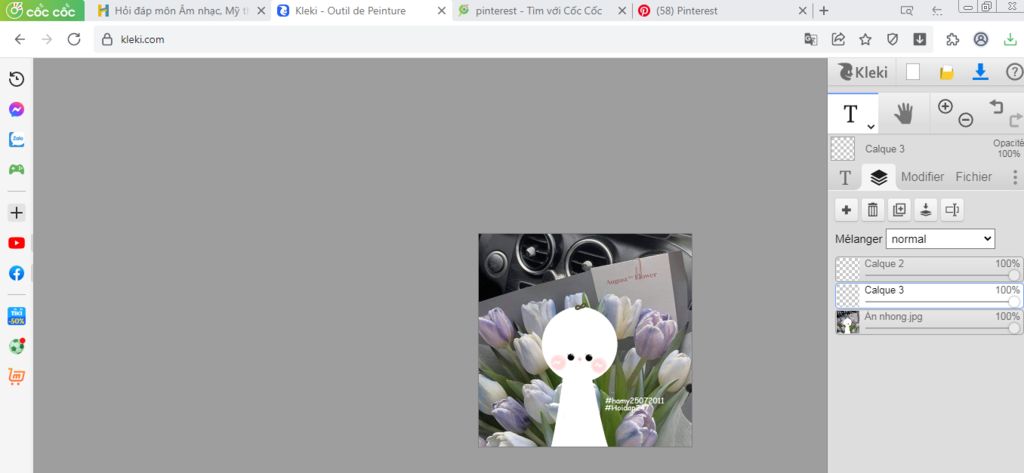
Task: Open the three-dot more options menu
Action: (1014, 177)
